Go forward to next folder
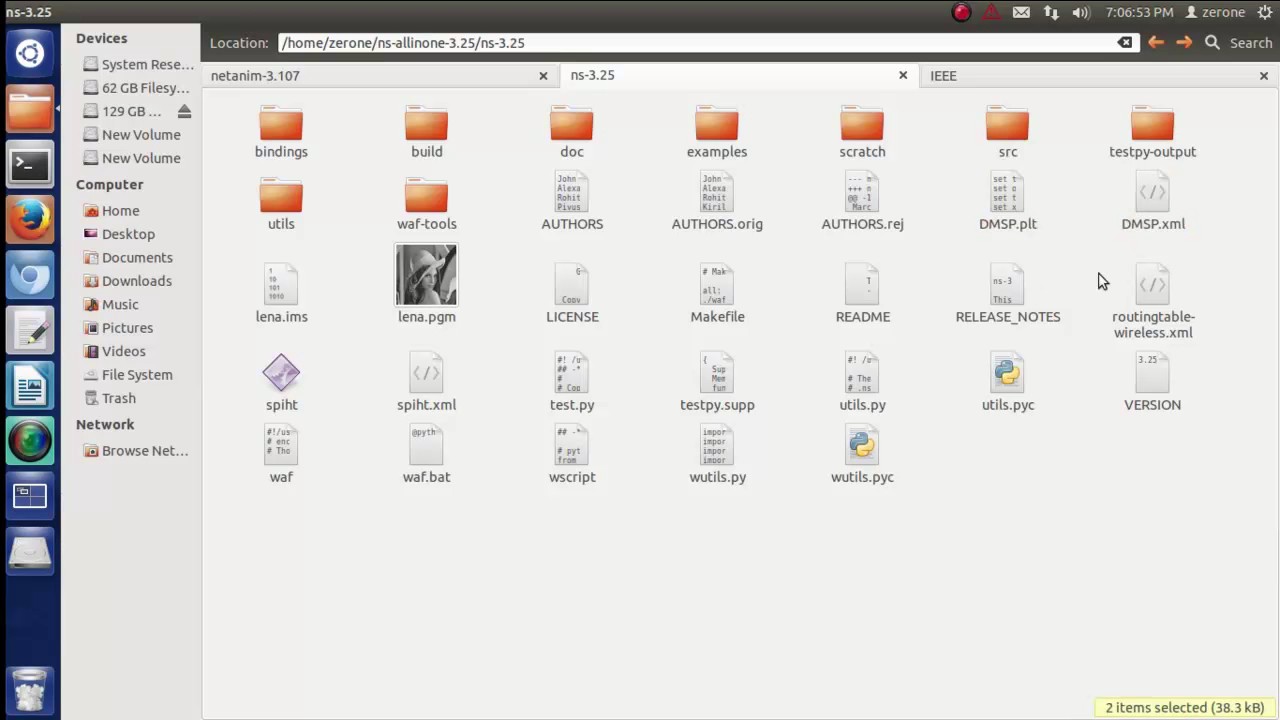Viewport: 1280px width, 720px height. (1184, 42)
